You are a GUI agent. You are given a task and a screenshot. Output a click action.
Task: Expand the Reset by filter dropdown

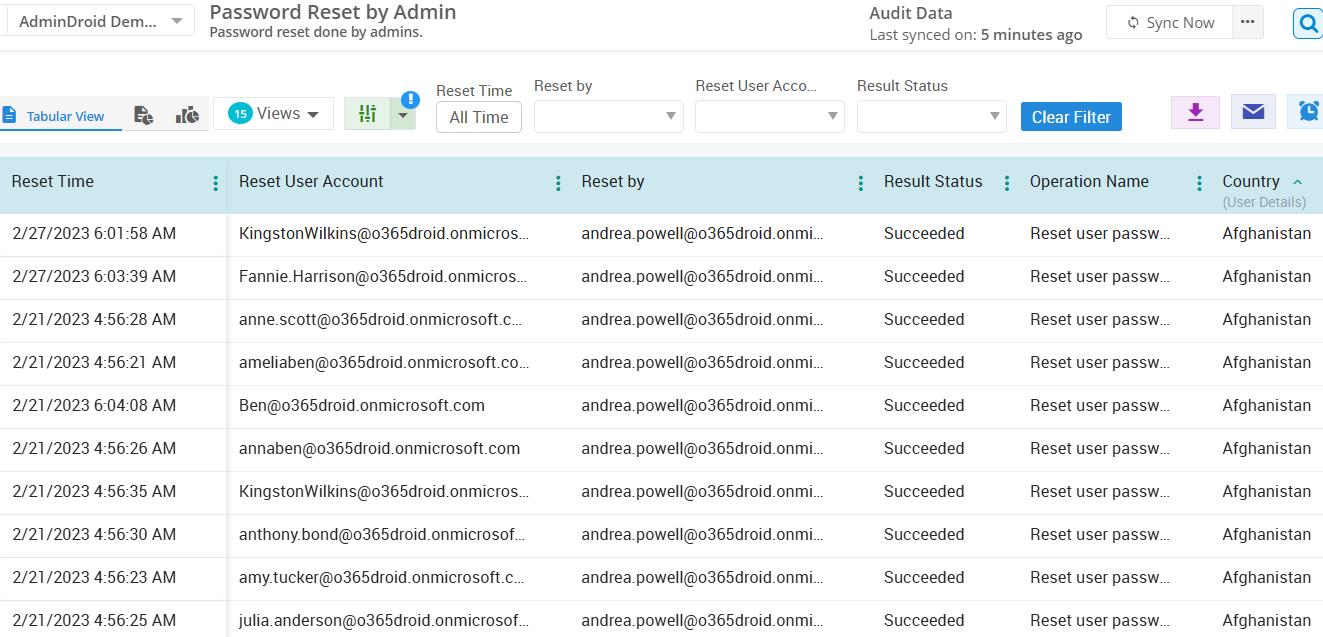pos(608,117)
